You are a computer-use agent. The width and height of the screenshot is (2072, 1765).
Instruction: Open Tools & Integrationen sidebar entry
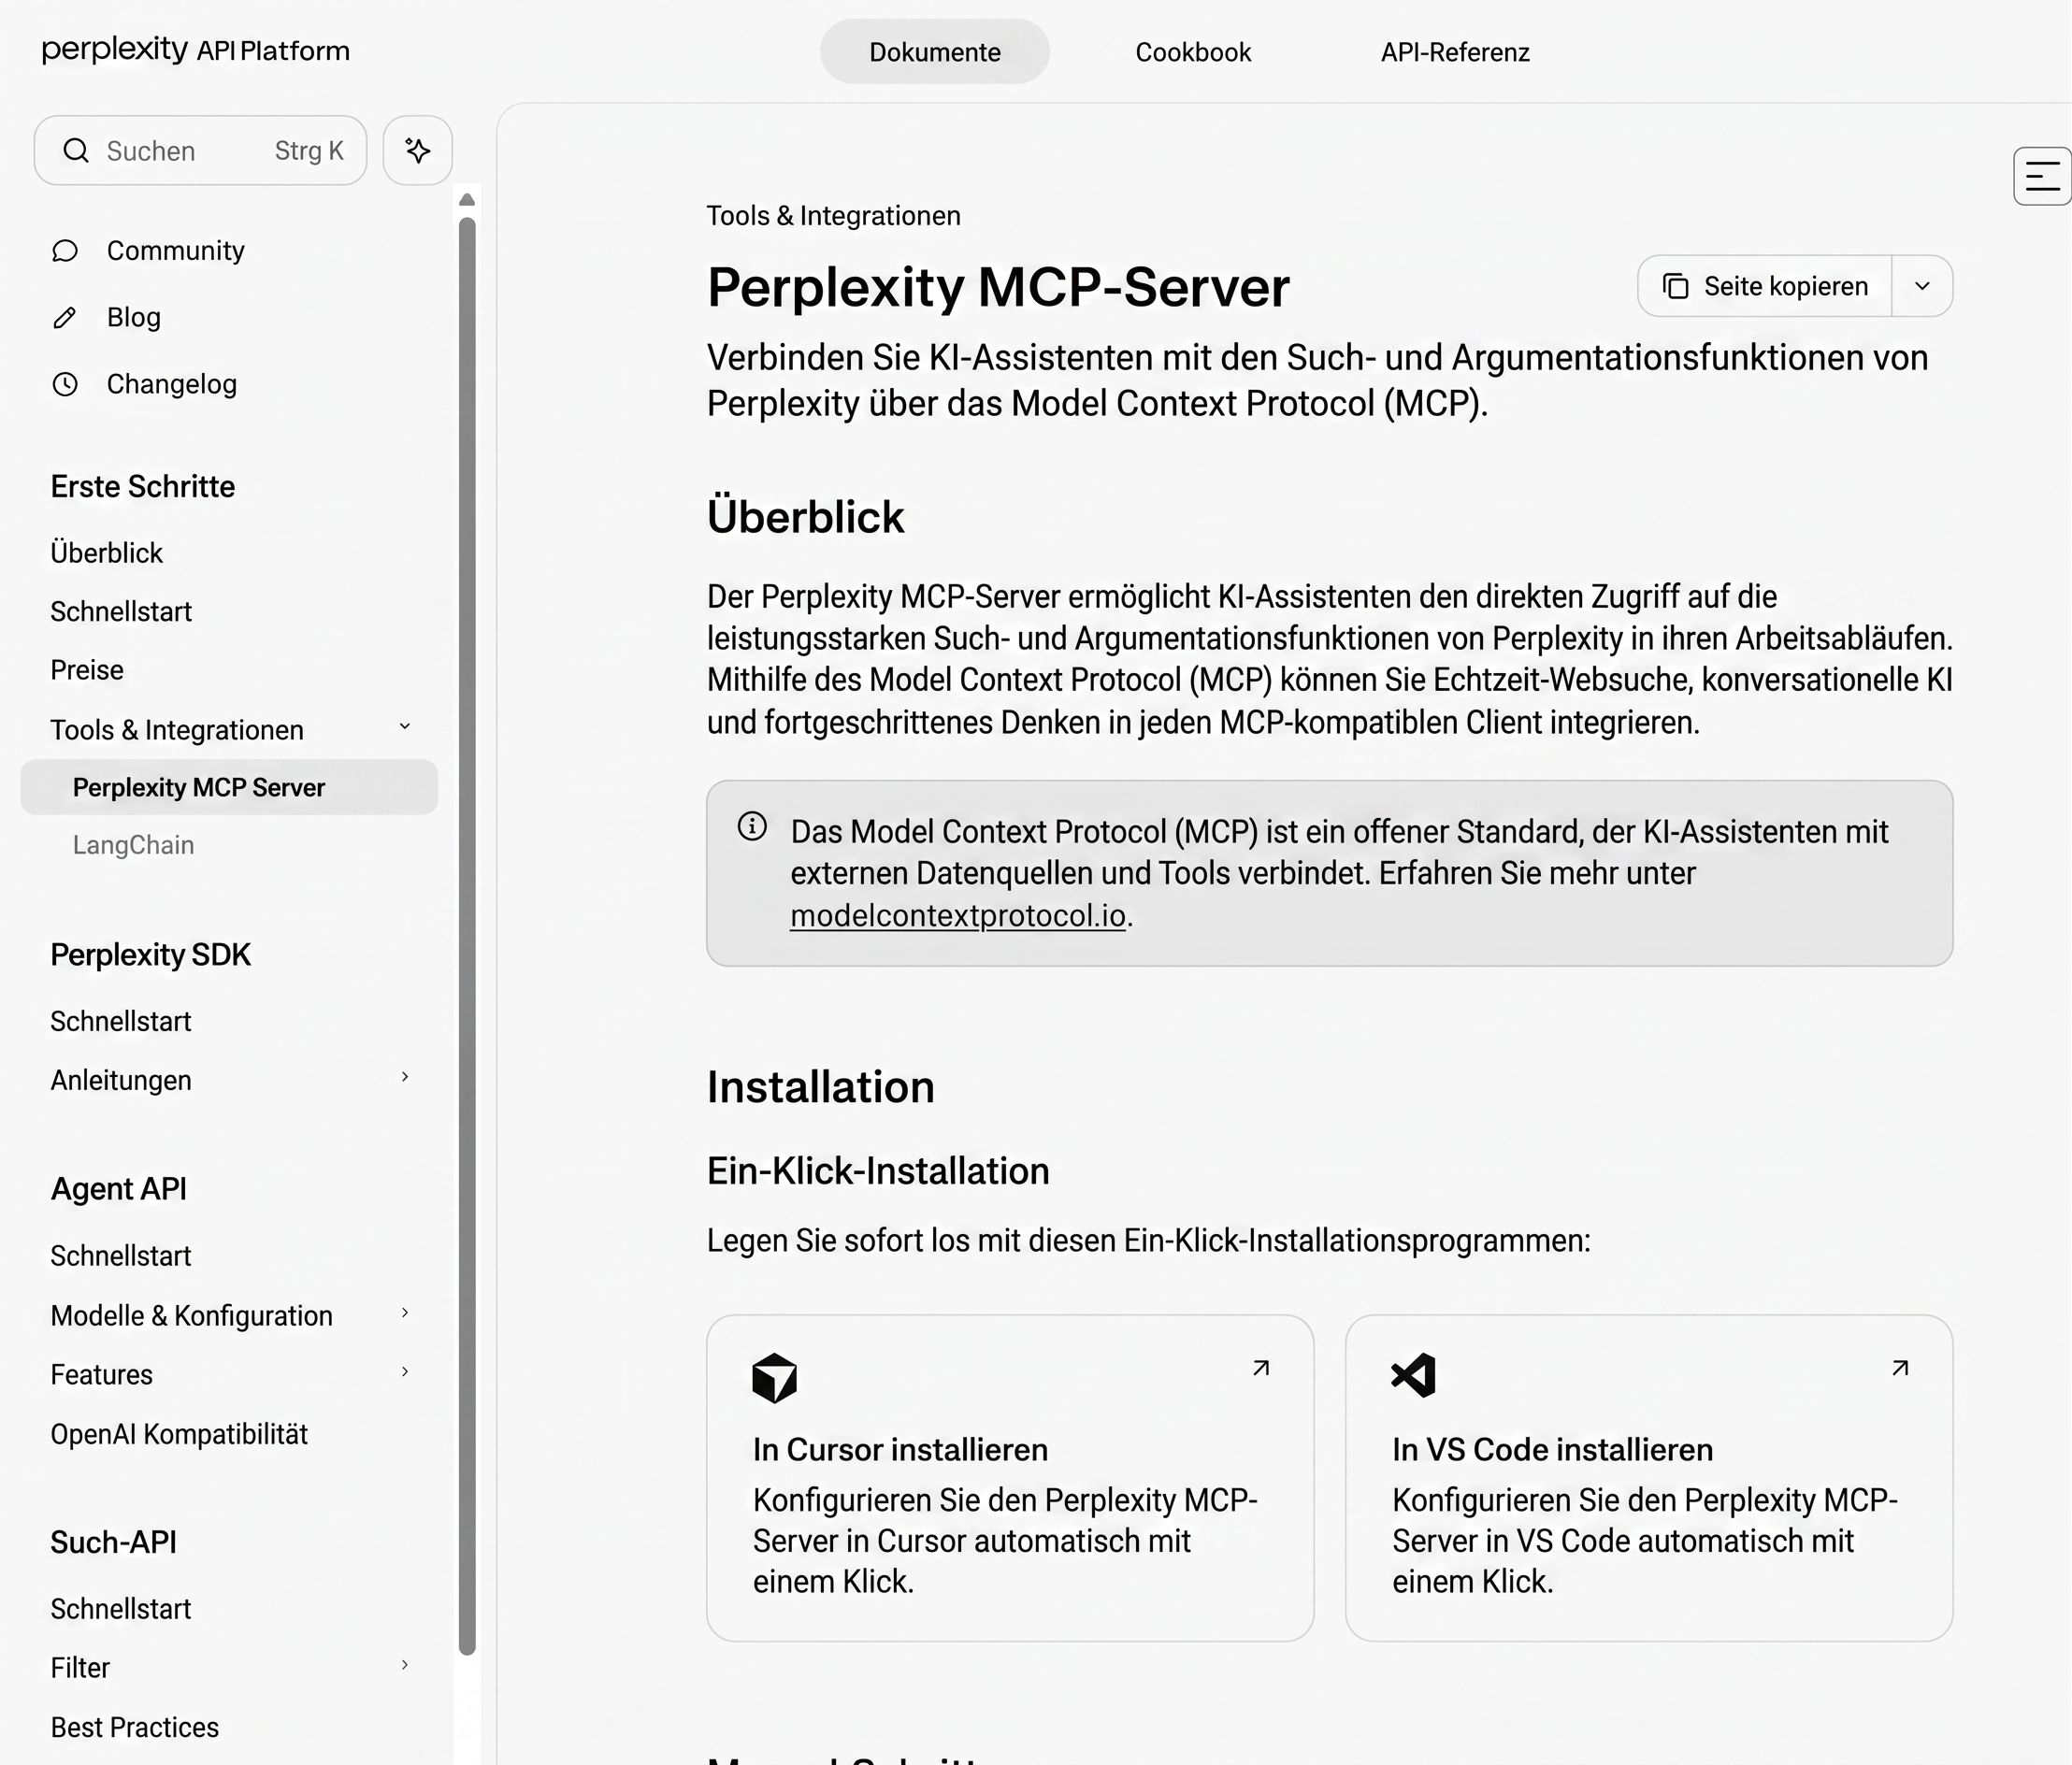(177, 730)
